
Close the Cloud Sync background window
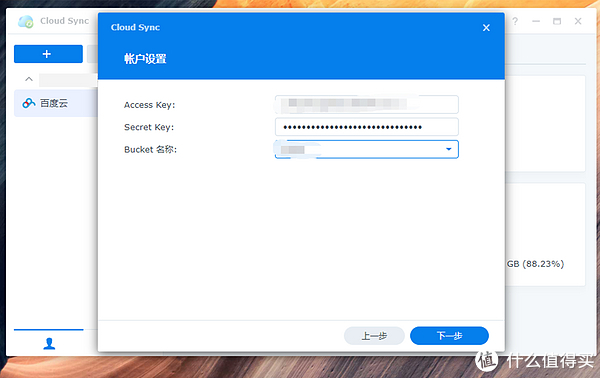578,21
